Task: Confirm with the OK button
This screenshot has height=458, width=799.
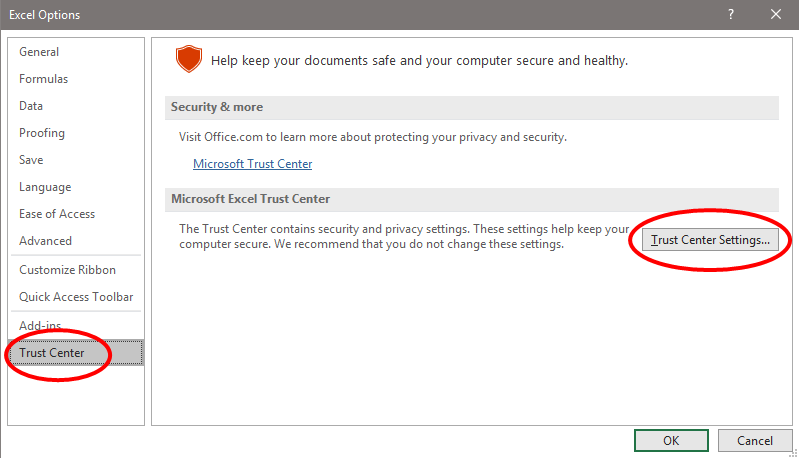Action: 671,441
